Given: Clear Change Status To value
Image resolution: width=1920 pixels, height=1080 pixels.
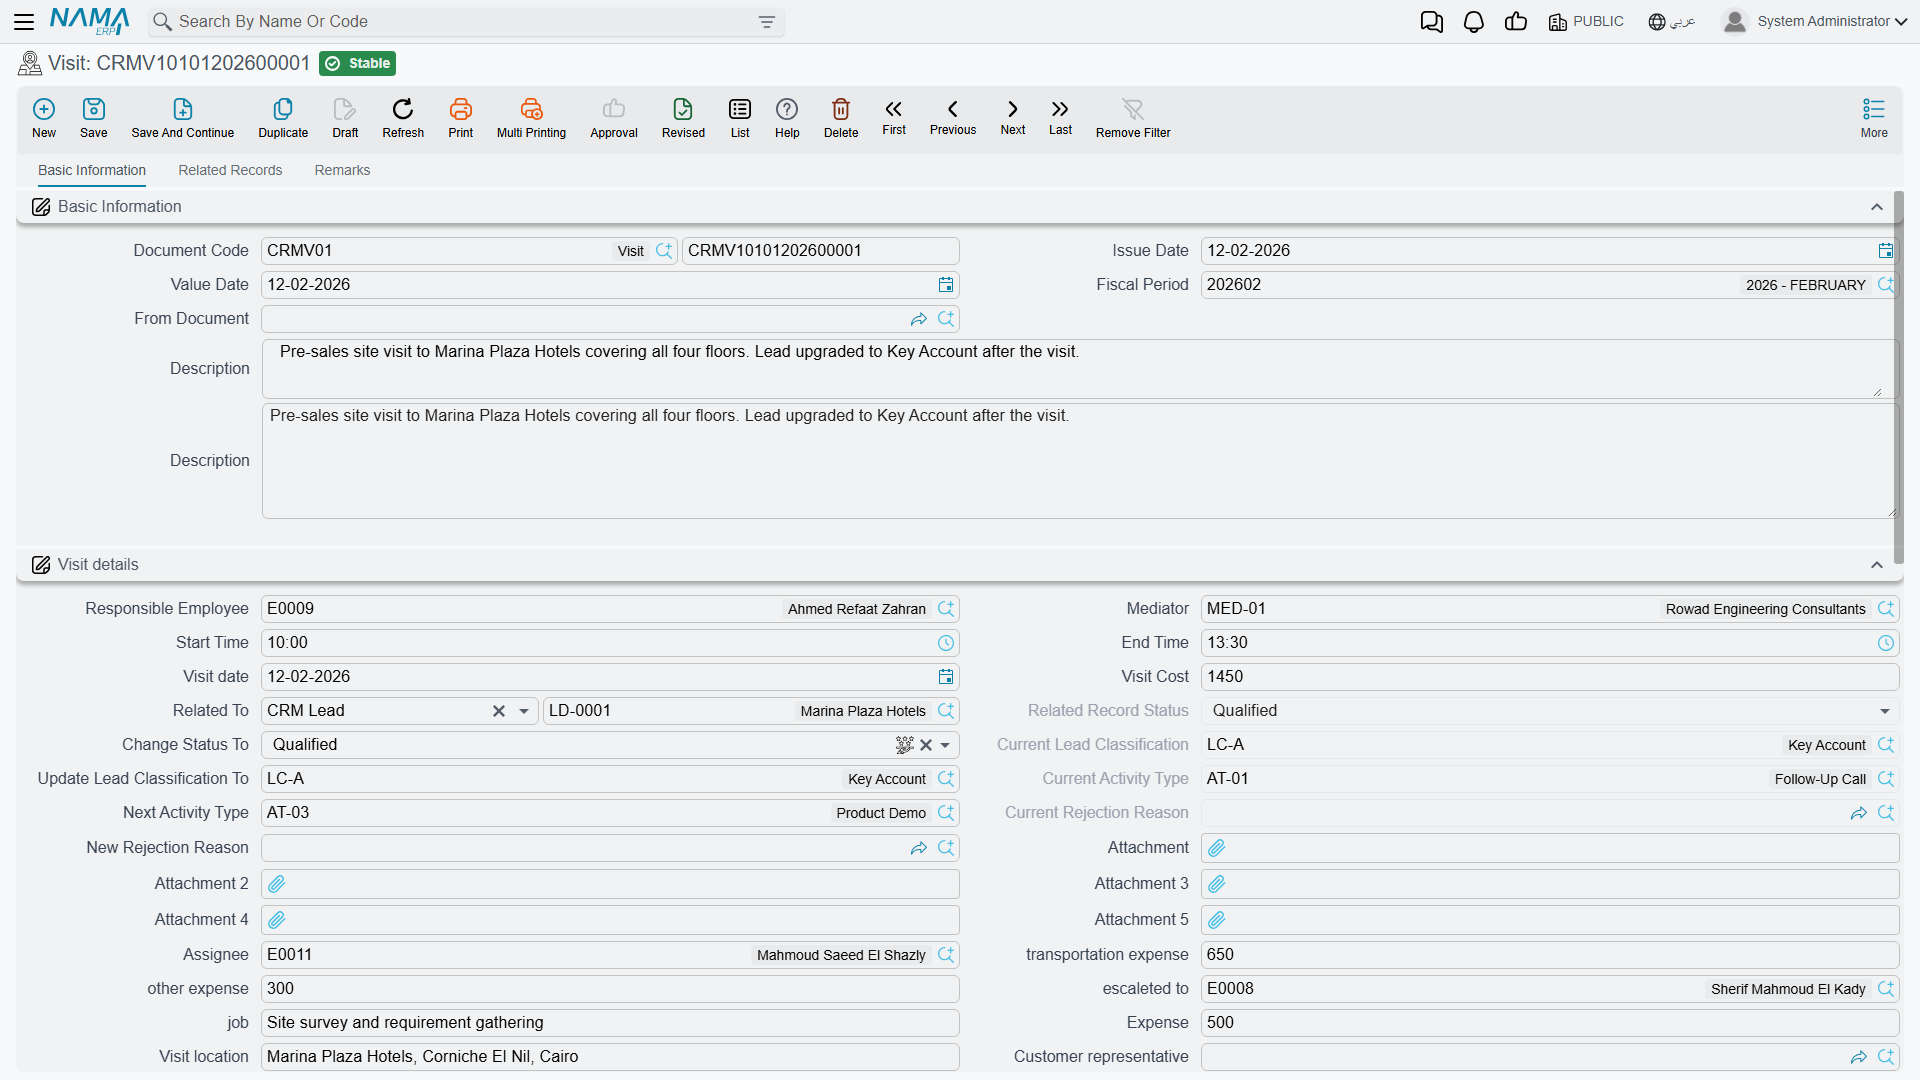Looking at the screenshot, I should pos(926,745).
